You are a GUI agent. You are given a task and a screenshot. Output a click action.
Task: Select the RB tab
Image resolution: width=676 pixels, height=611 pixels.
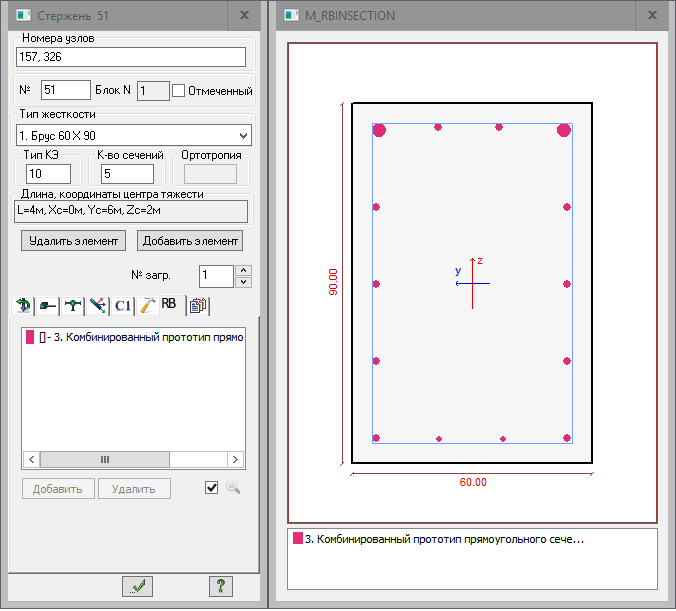pos(169,304)
